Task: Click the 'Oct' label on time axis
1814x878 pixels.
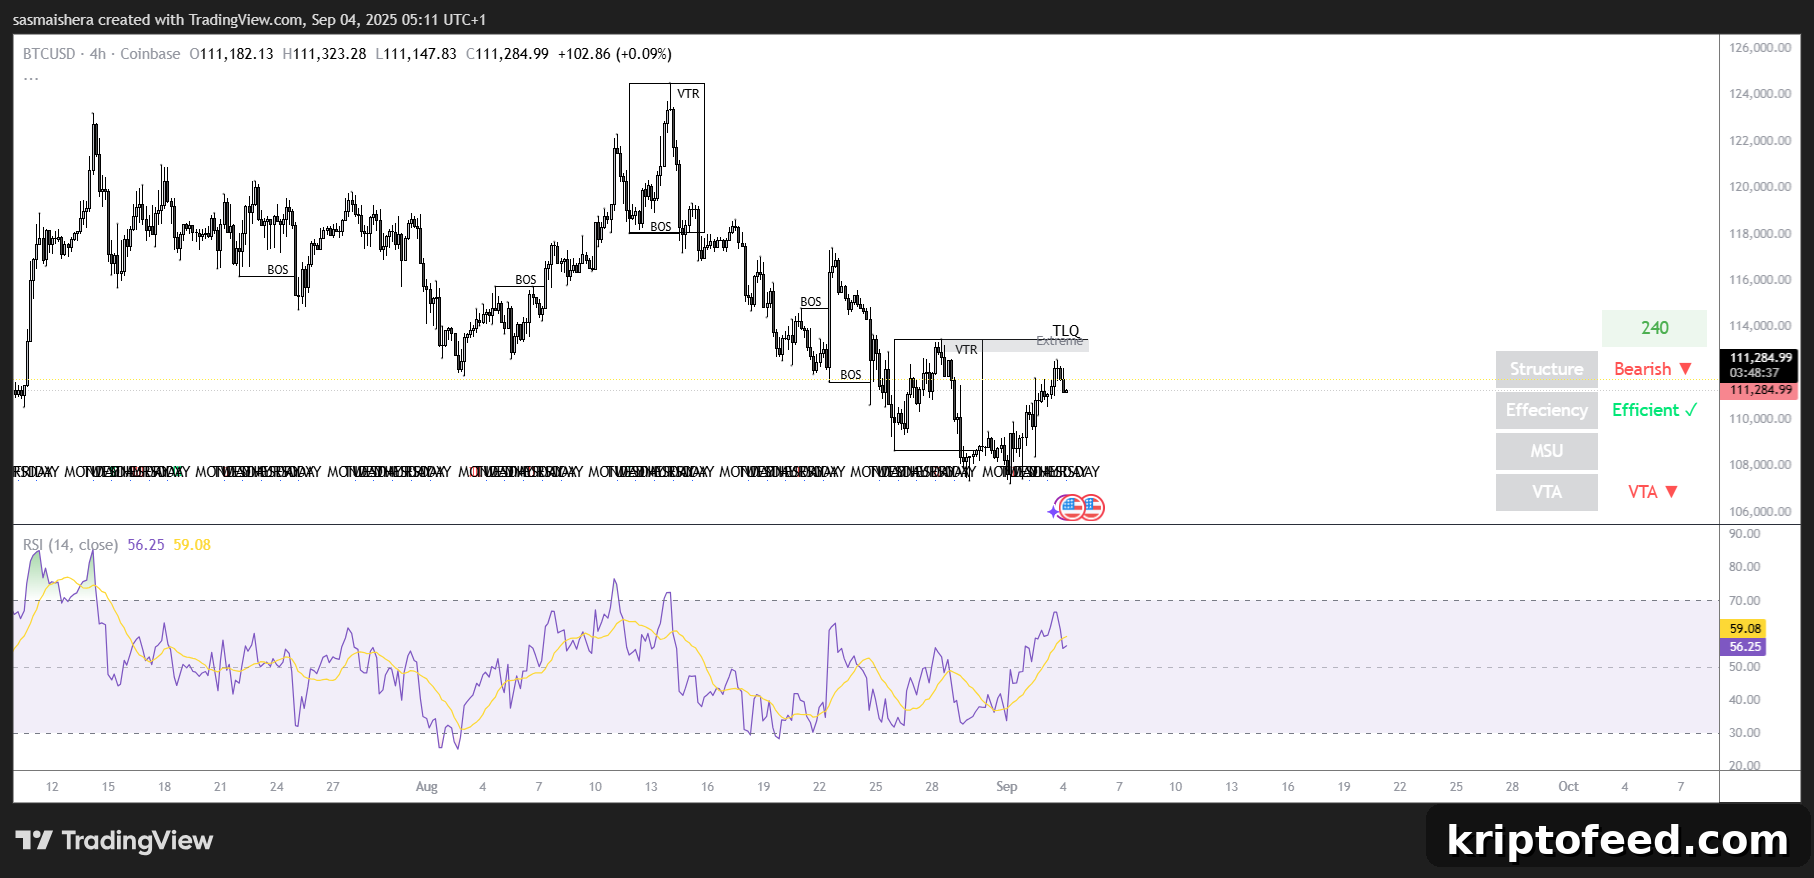Action: click(x=1568, y=787)
